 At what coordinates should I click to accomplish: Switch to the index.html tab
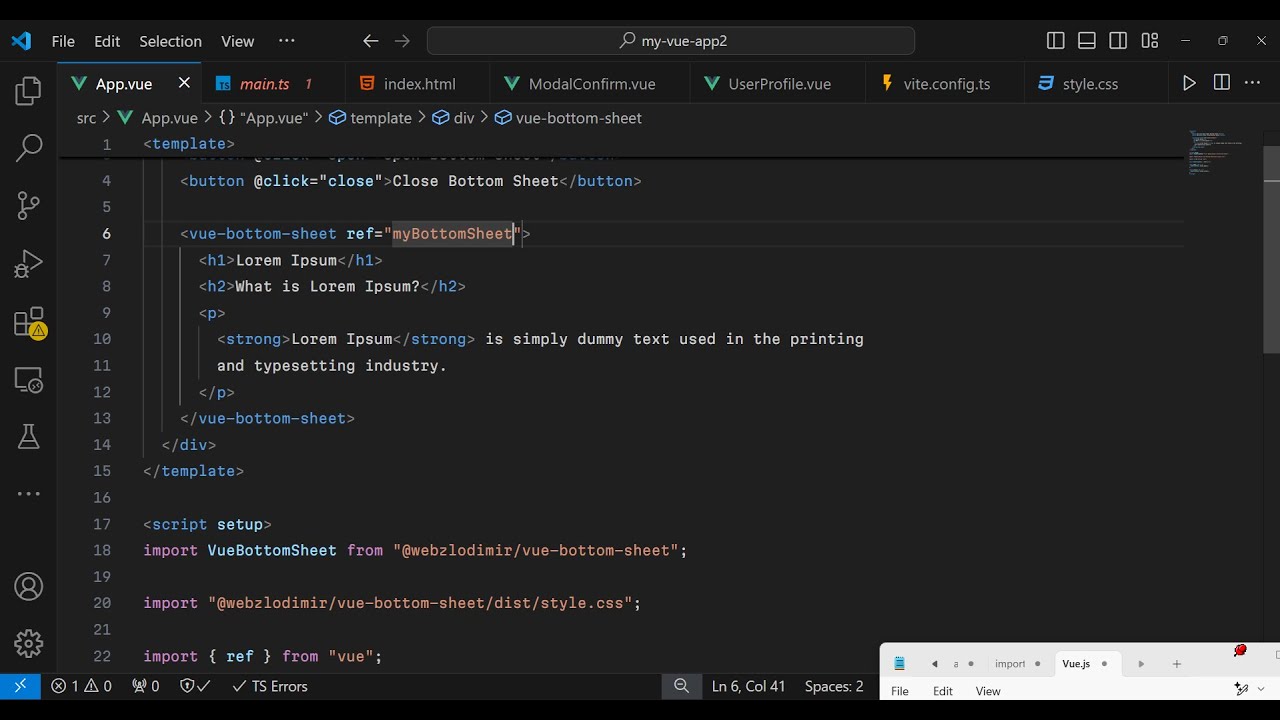417,84
